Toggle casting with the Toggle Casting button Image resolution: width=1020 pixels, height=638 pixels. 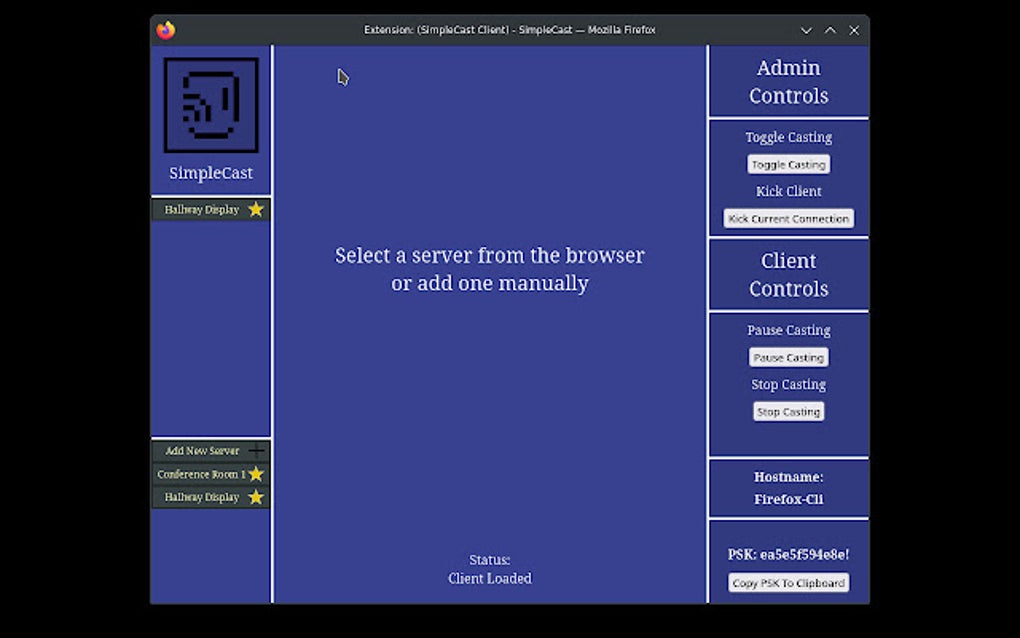pos(788,164)
